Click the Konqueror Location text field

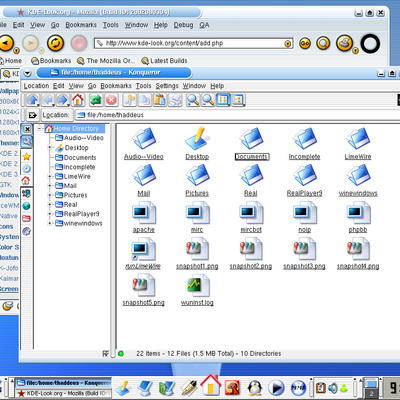[237, 115]
